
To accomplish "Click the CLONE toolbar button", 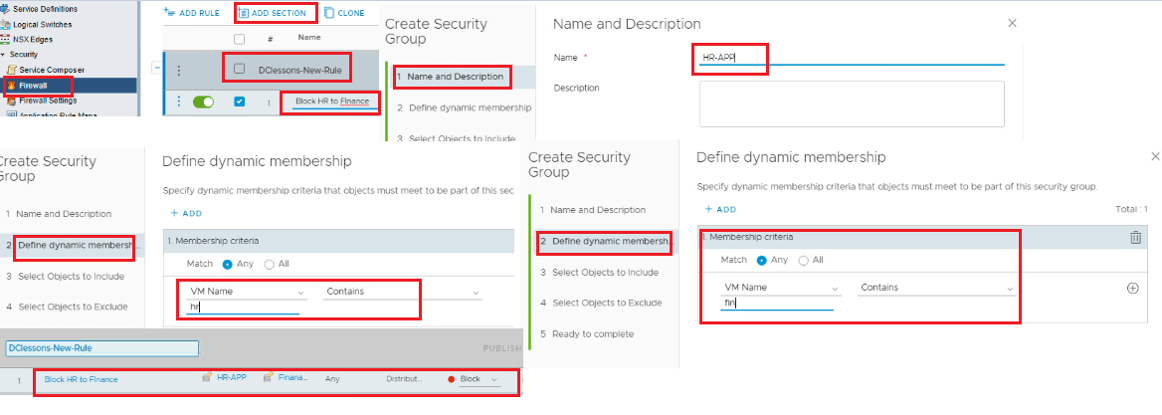I will [345, 13].
